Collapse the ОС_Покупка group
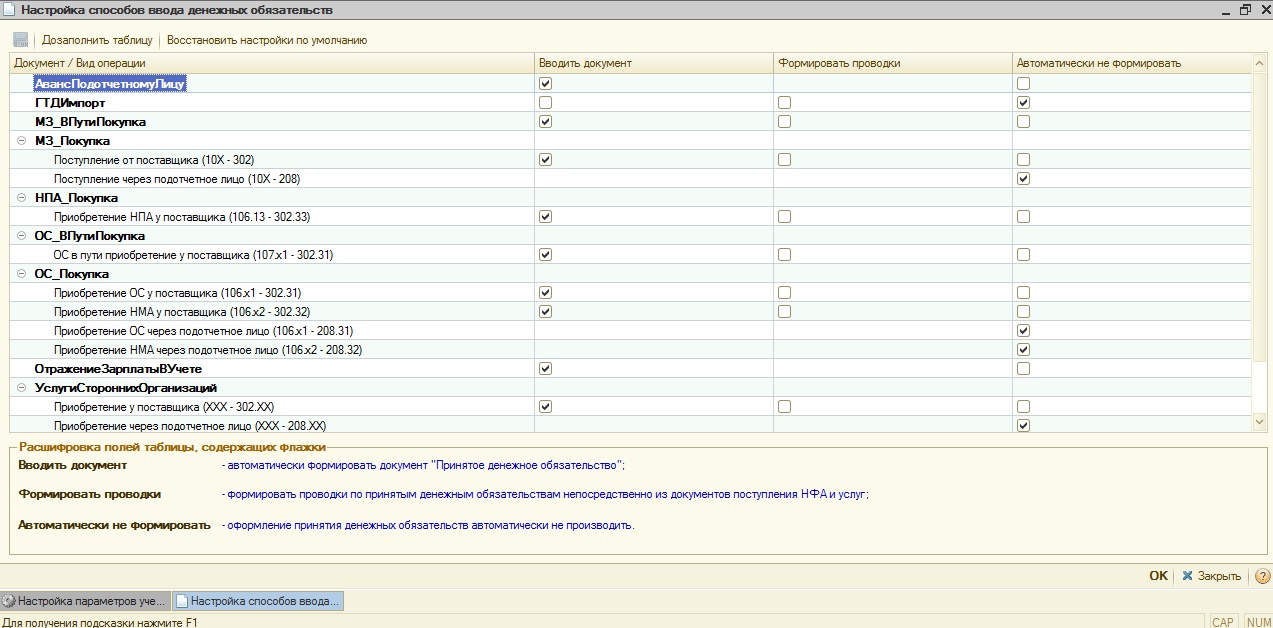Screen dimensions: 1273x628 point(22,274)
